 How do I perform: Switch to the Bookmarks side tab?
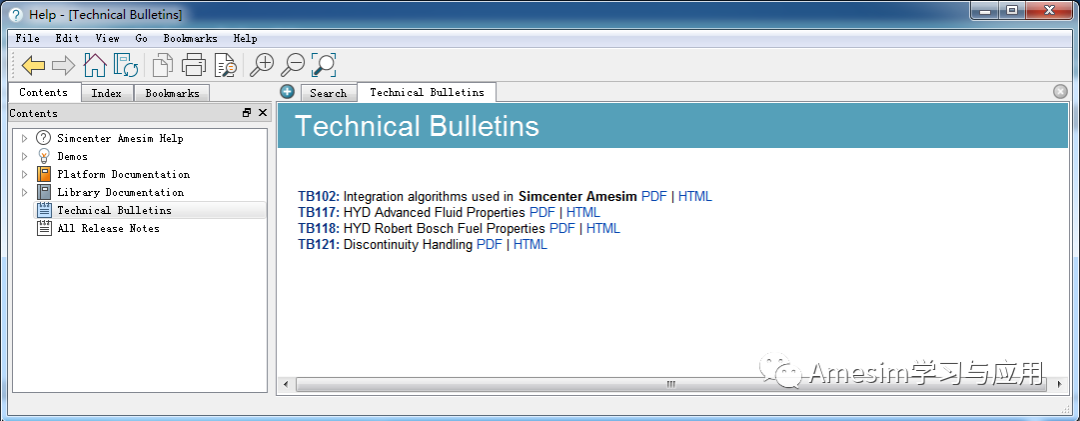click(x=172, y=93)
